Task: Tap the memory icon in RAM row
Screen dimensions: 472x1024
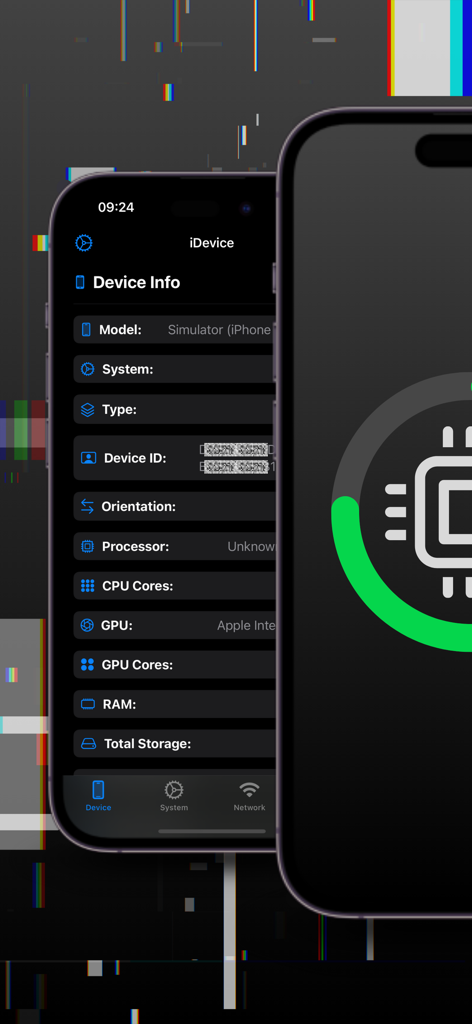Action: 88,705
